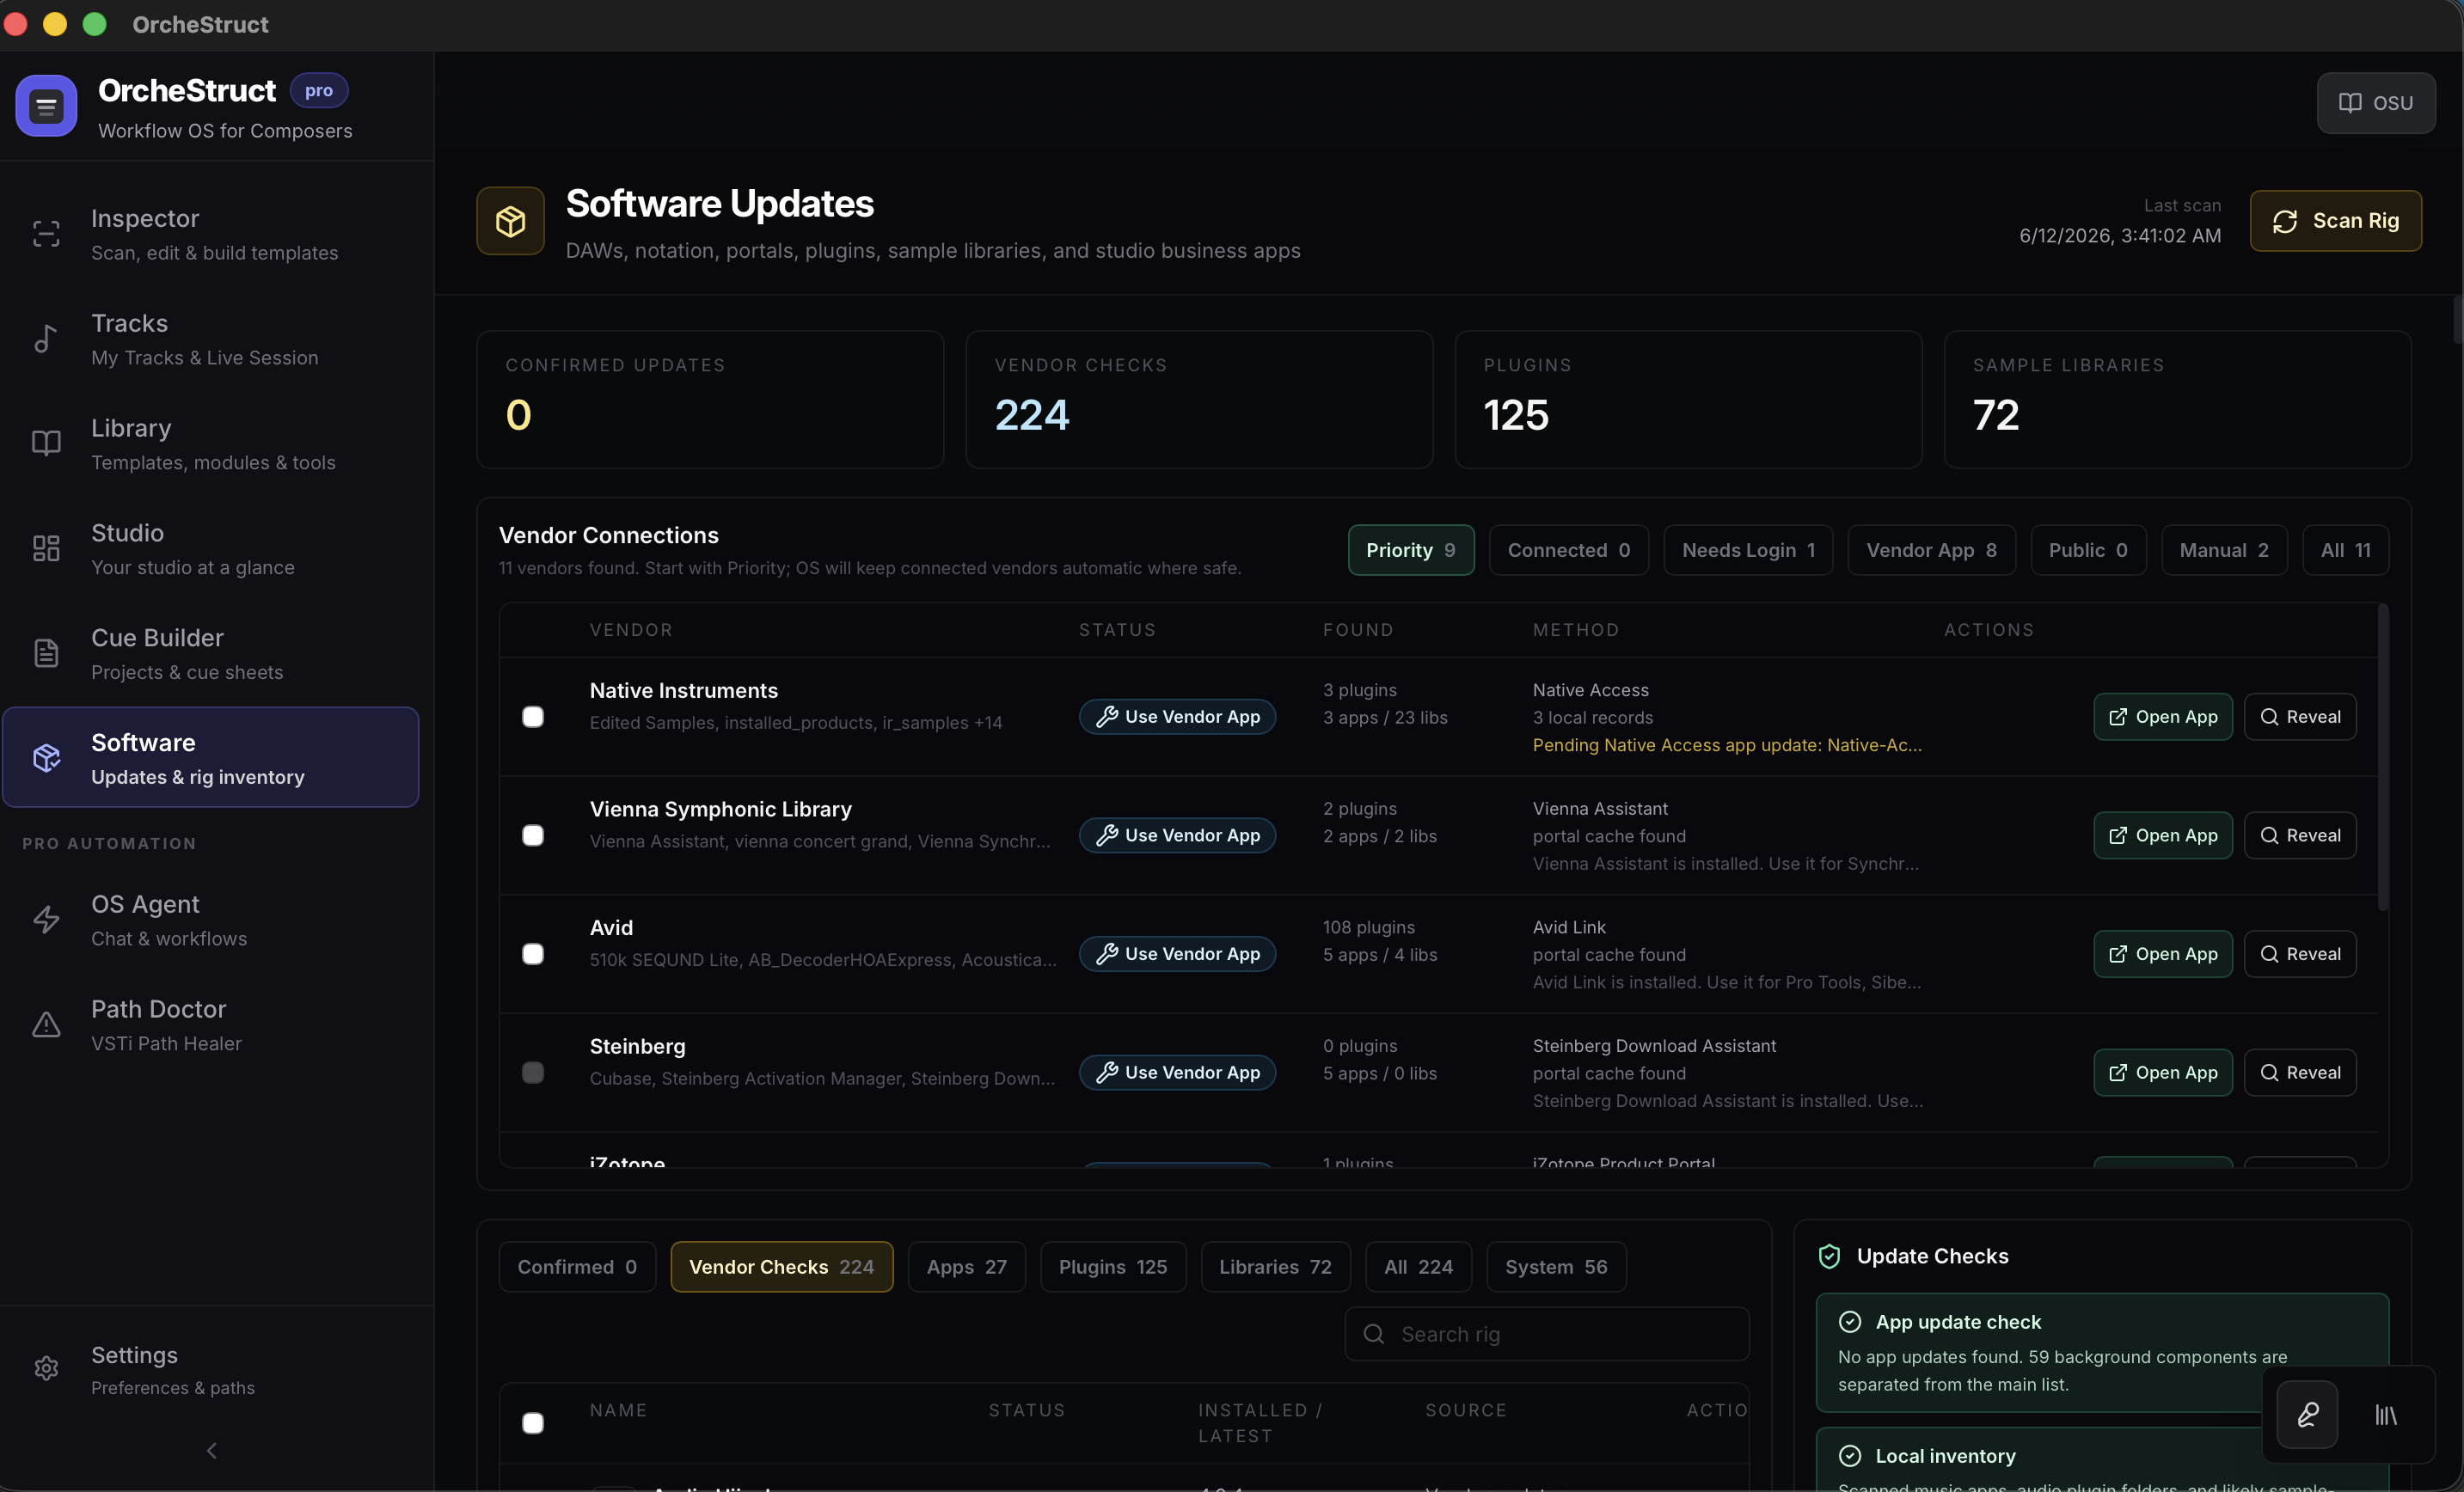Image resolution: width=2464 pixels, height=1492 pixels.
Task: Click the Local inventory checkmark icon
Action: pyautogui.click(x=1850, y=1456)
